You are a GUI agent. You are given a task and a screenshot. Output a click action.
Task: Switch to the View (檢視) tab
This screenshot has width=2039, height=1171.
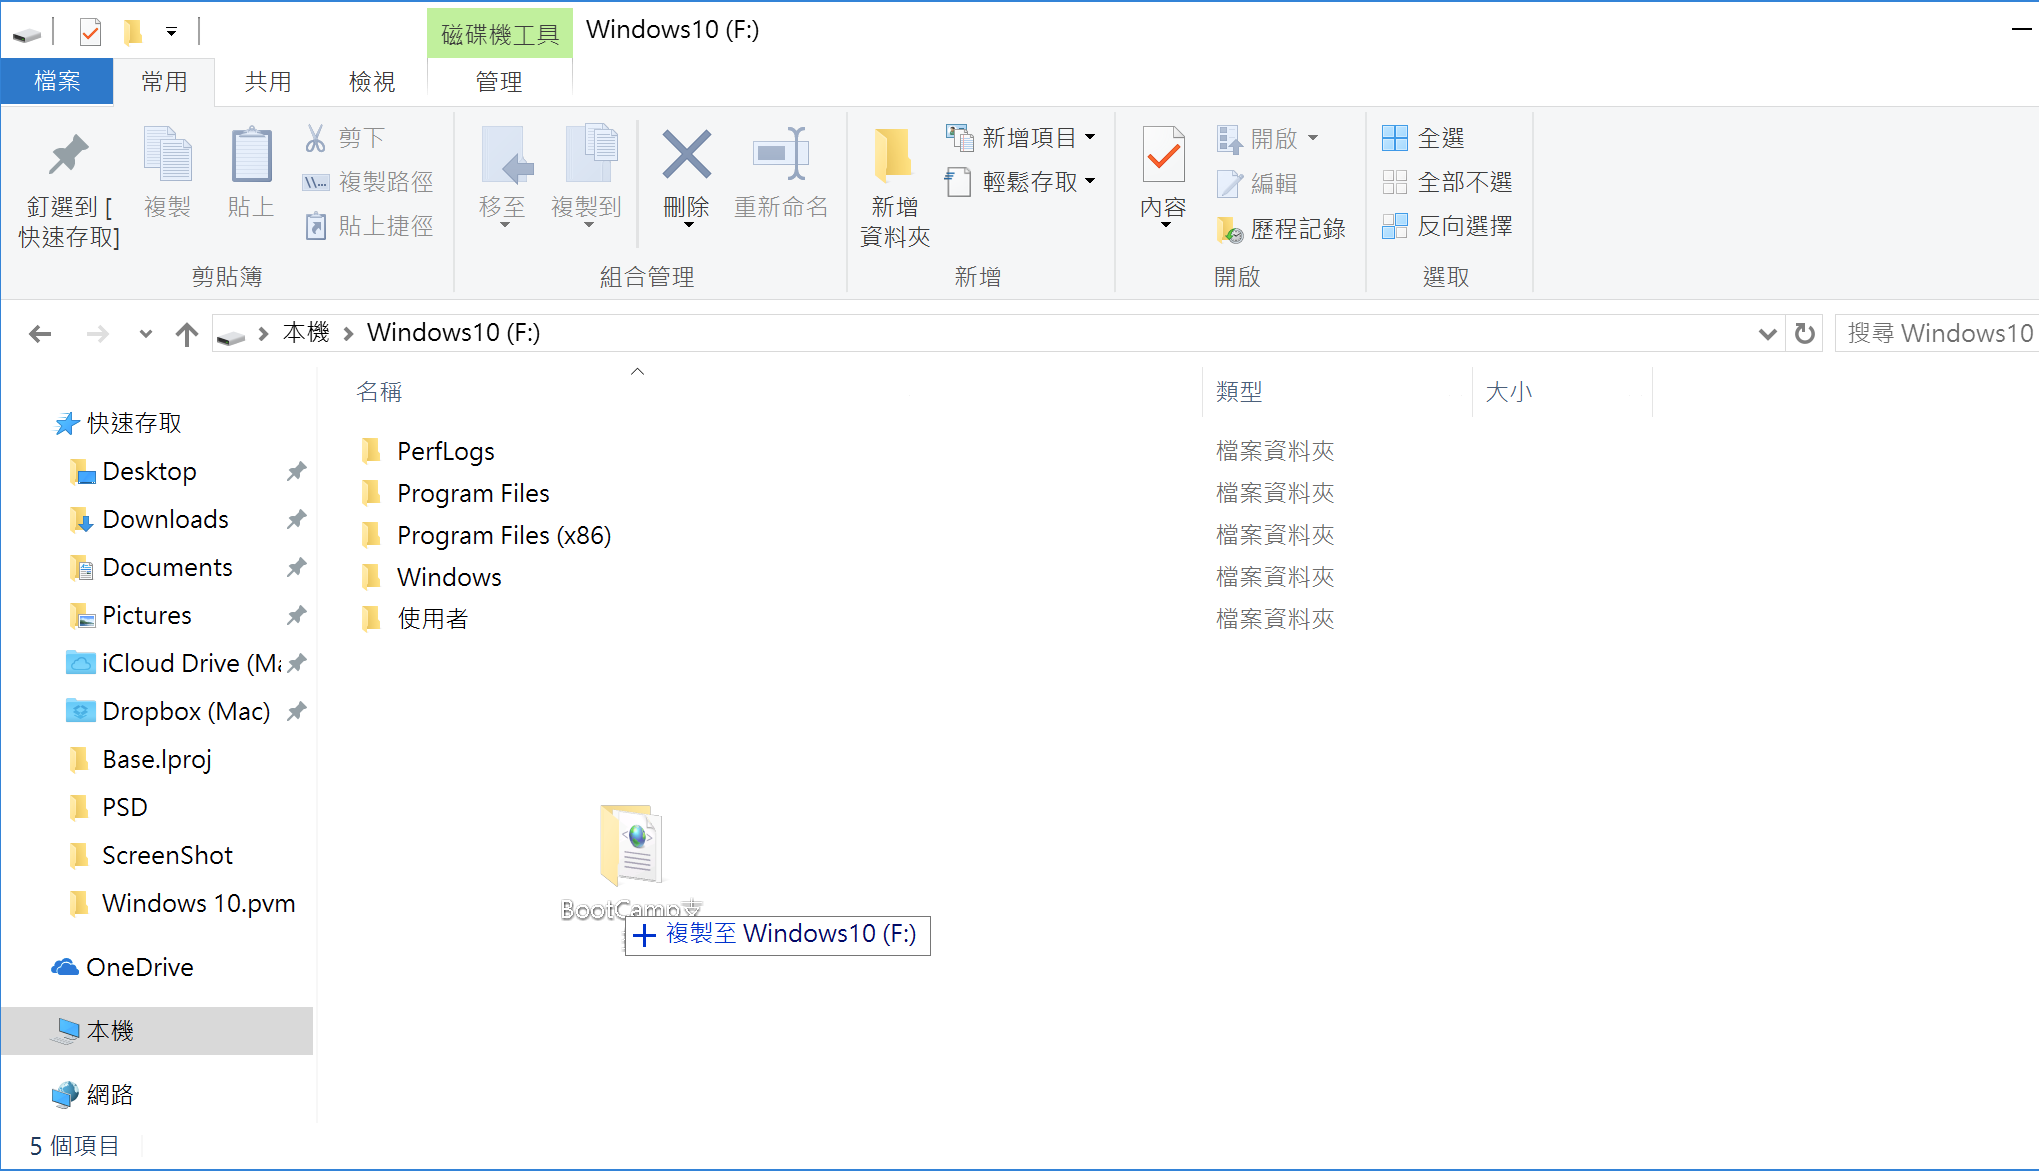[x=372, y=81]
